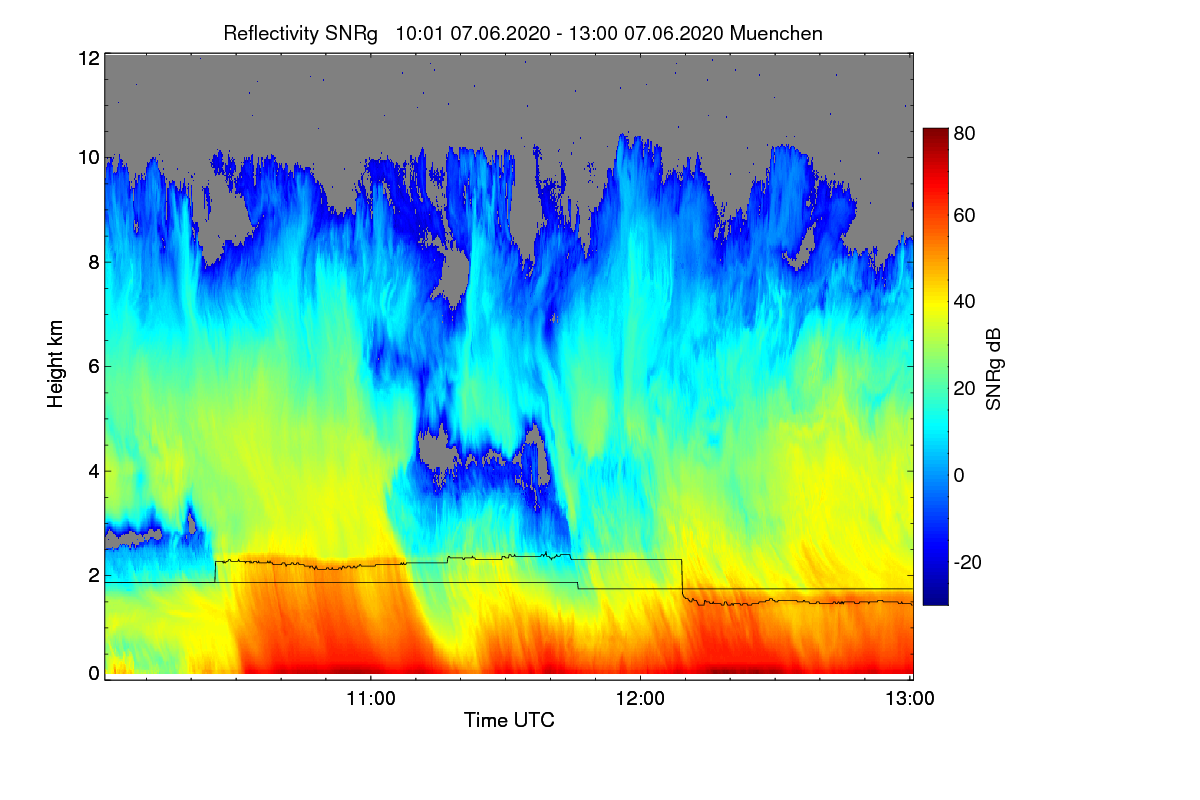The width and height of the screenshot is (1200, 800).
Task: Click the height tick label 4
Action: tap(93, 470)
